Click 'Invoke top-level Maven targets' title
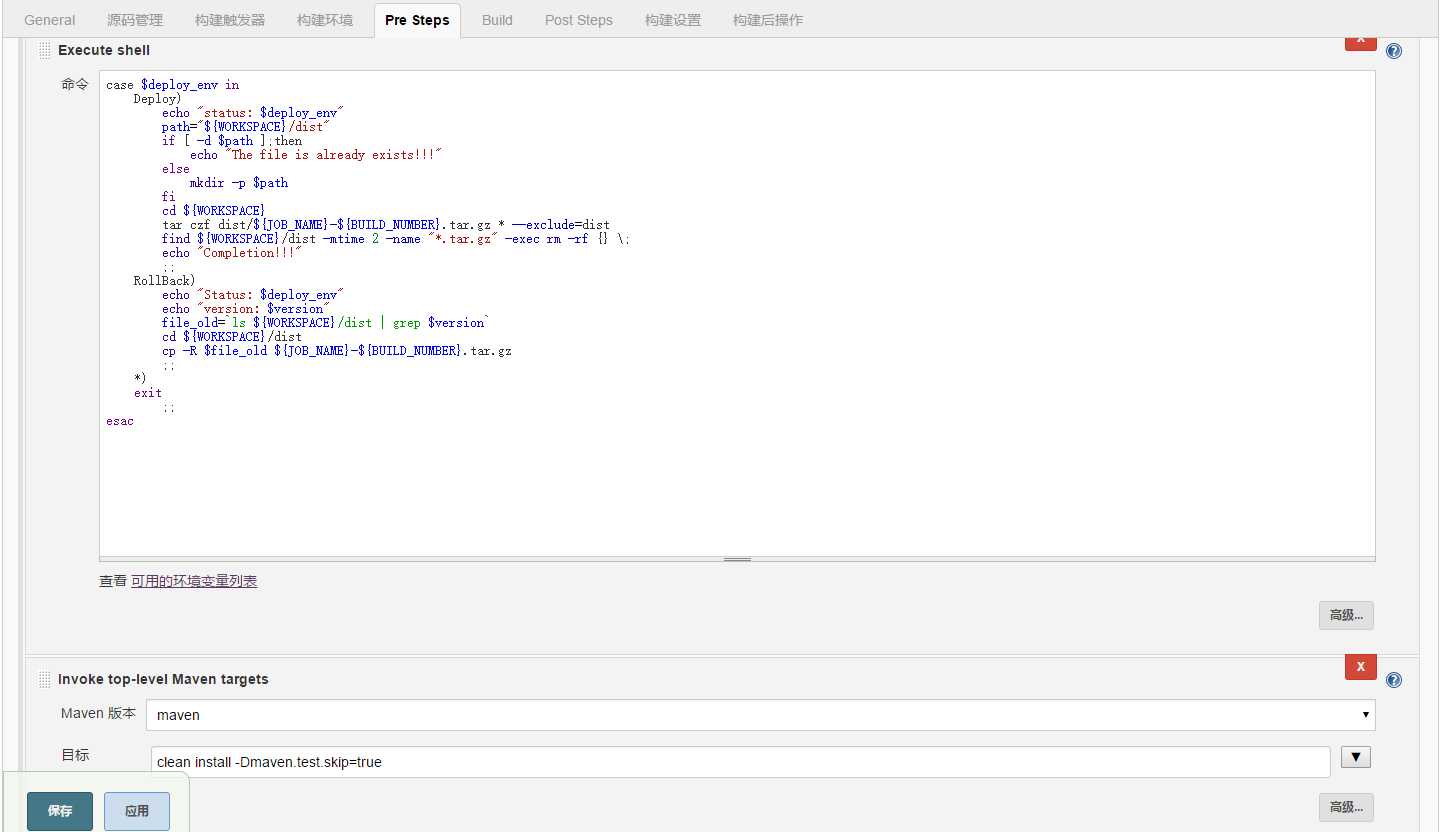Viewport: 1443px width, 832px height. [163, 679]
